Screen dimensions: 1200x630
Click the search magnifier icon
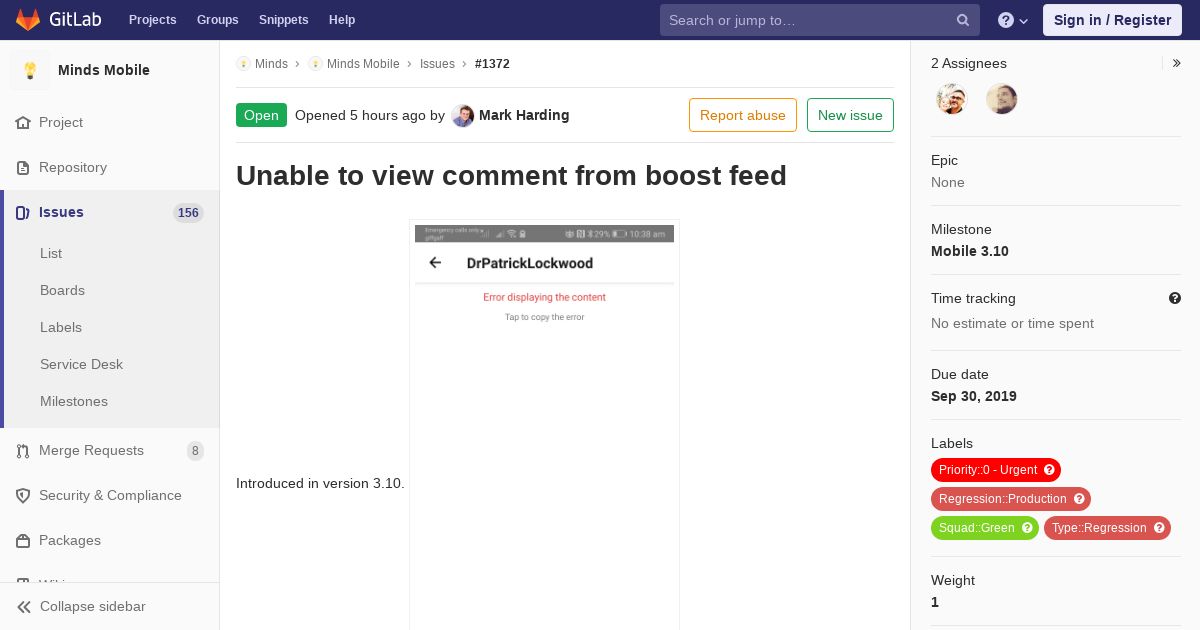(963, 20)
